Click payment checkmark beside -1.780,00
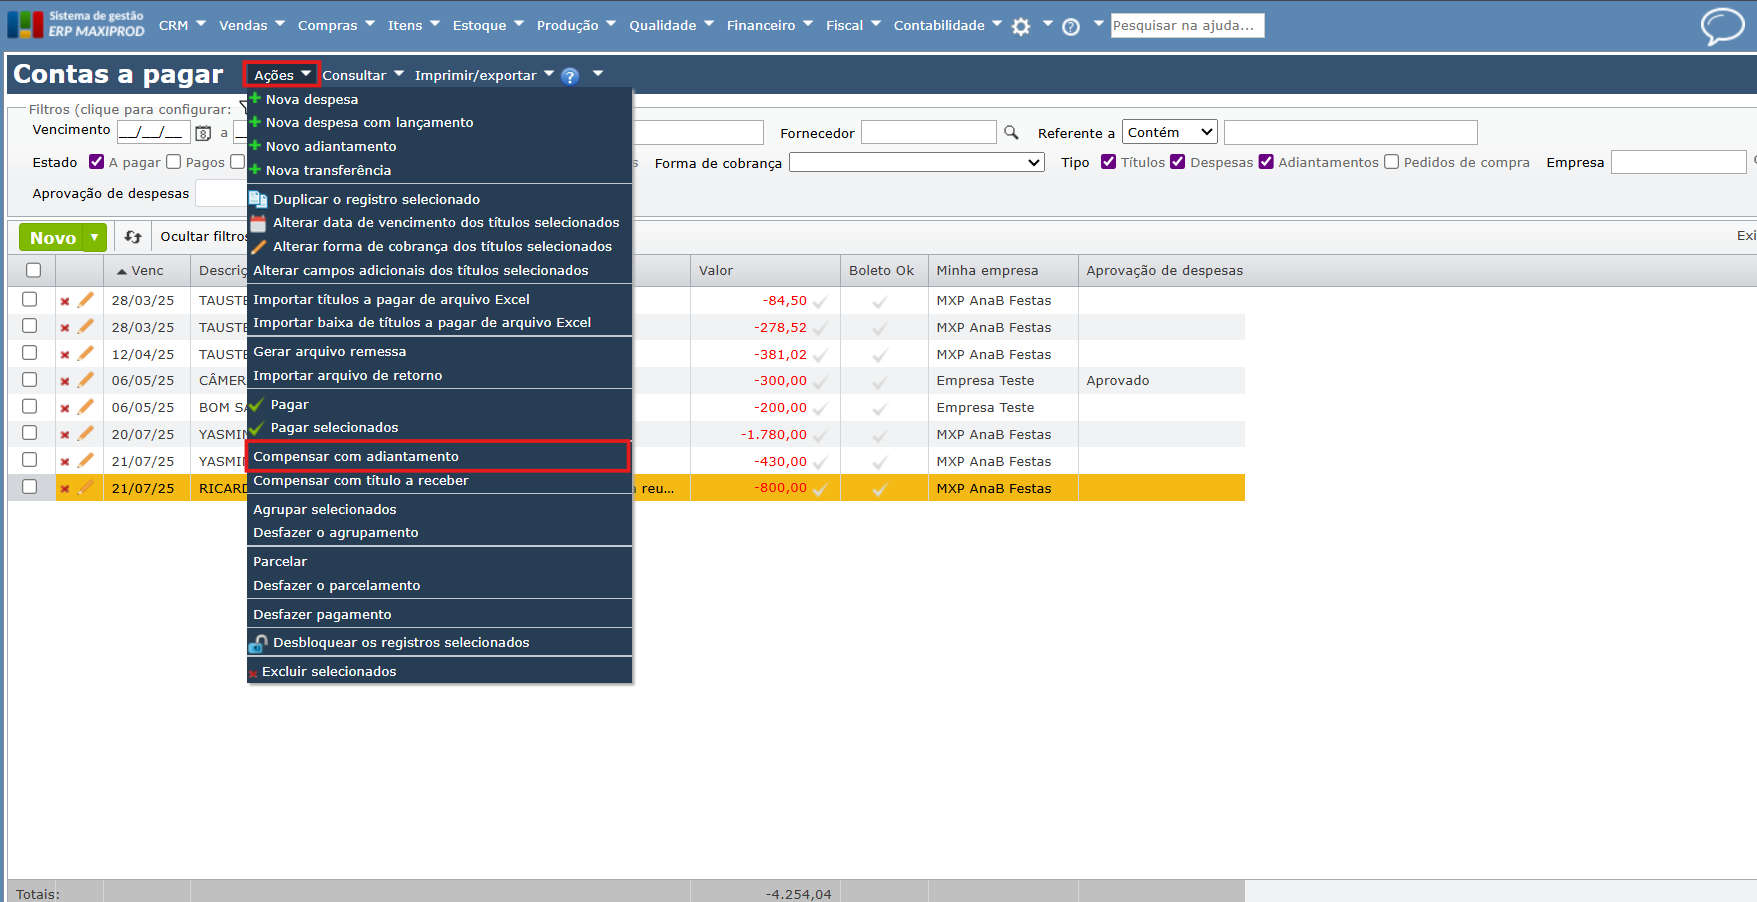This screenshot has width=1757, height=902. coord(820,435)
